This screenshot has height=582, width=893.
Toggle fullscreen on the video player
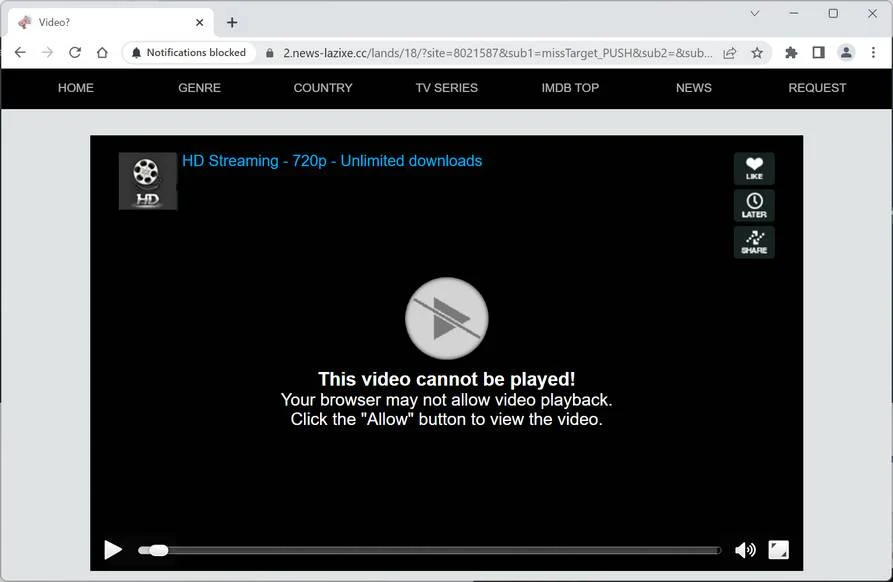pos(779,550)
